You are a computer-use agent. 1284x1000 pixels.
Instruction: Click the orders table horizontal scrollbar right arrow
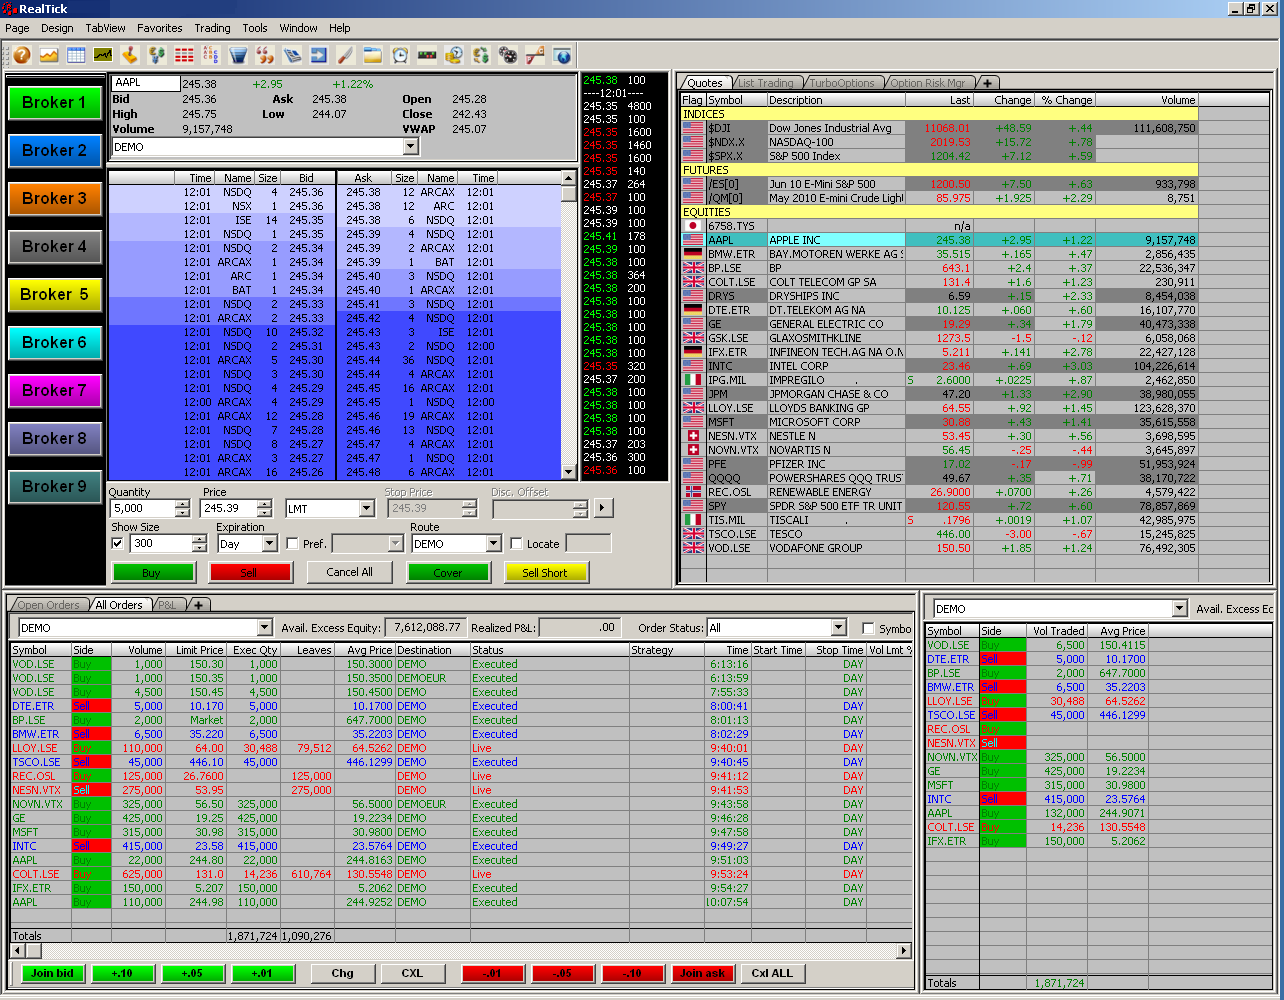pos(905,951)
